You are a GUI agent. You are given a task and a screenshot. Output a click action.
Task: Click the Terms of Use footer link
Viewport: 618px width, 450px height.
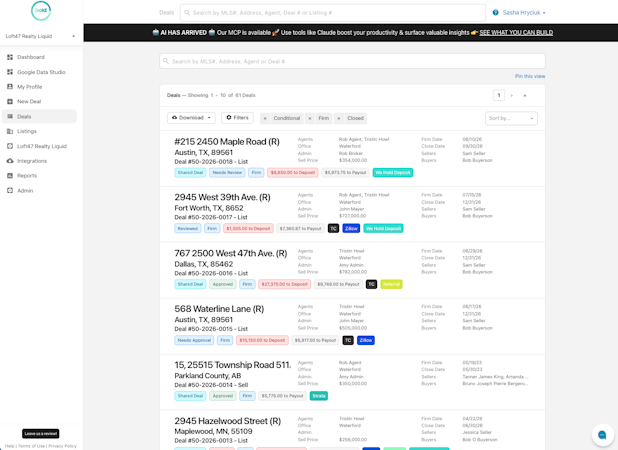(x=32, y=446)
